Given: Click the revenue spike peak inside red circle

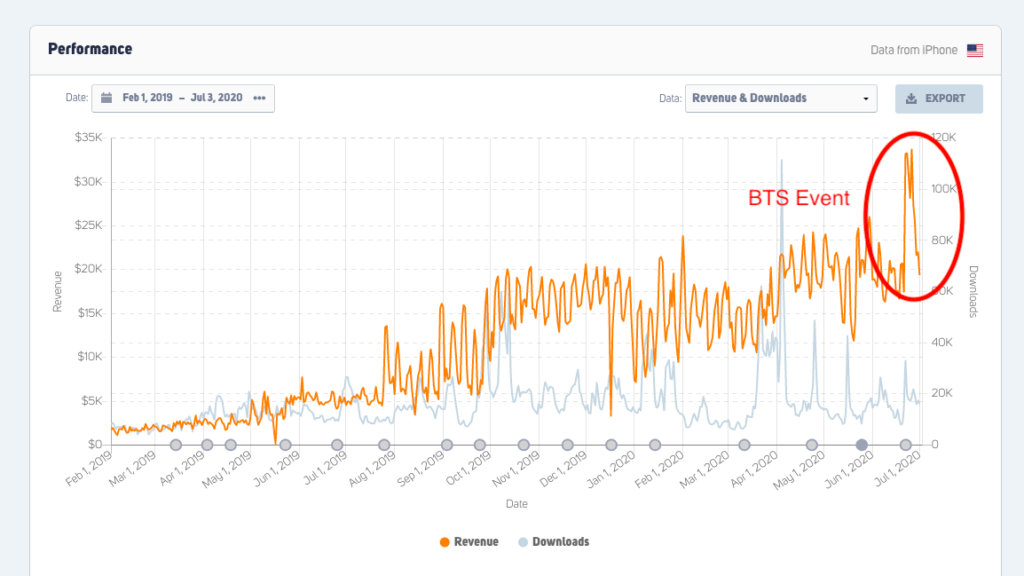Looking at the screenshot, I should tap(910, 150).
